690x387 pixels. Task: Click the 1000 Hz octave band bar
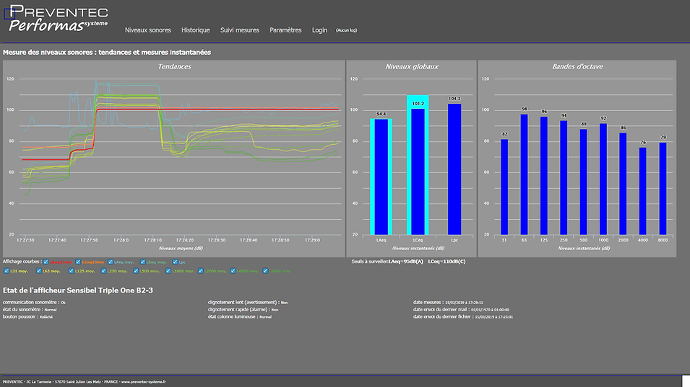click(x=603, y=179)
